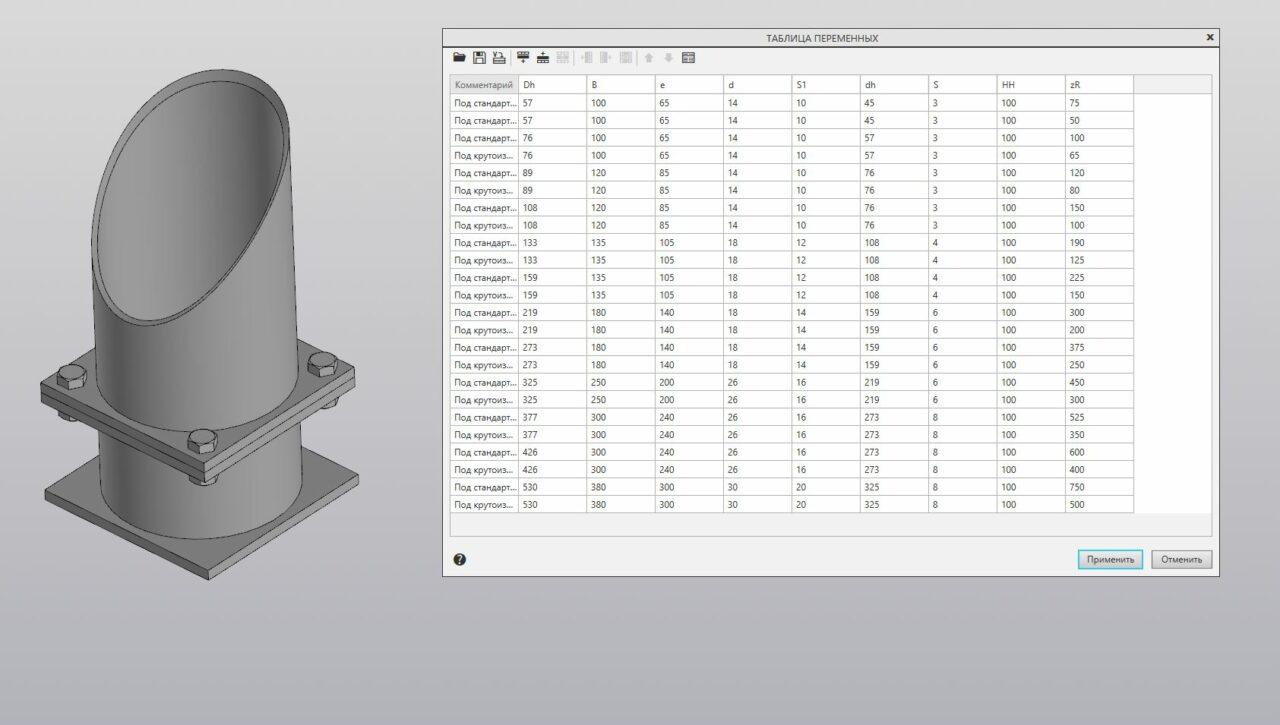Select the HH column header
The height and width of the screenshot is (725, 1280).
pyautogui.click(x=1031, y=85)
